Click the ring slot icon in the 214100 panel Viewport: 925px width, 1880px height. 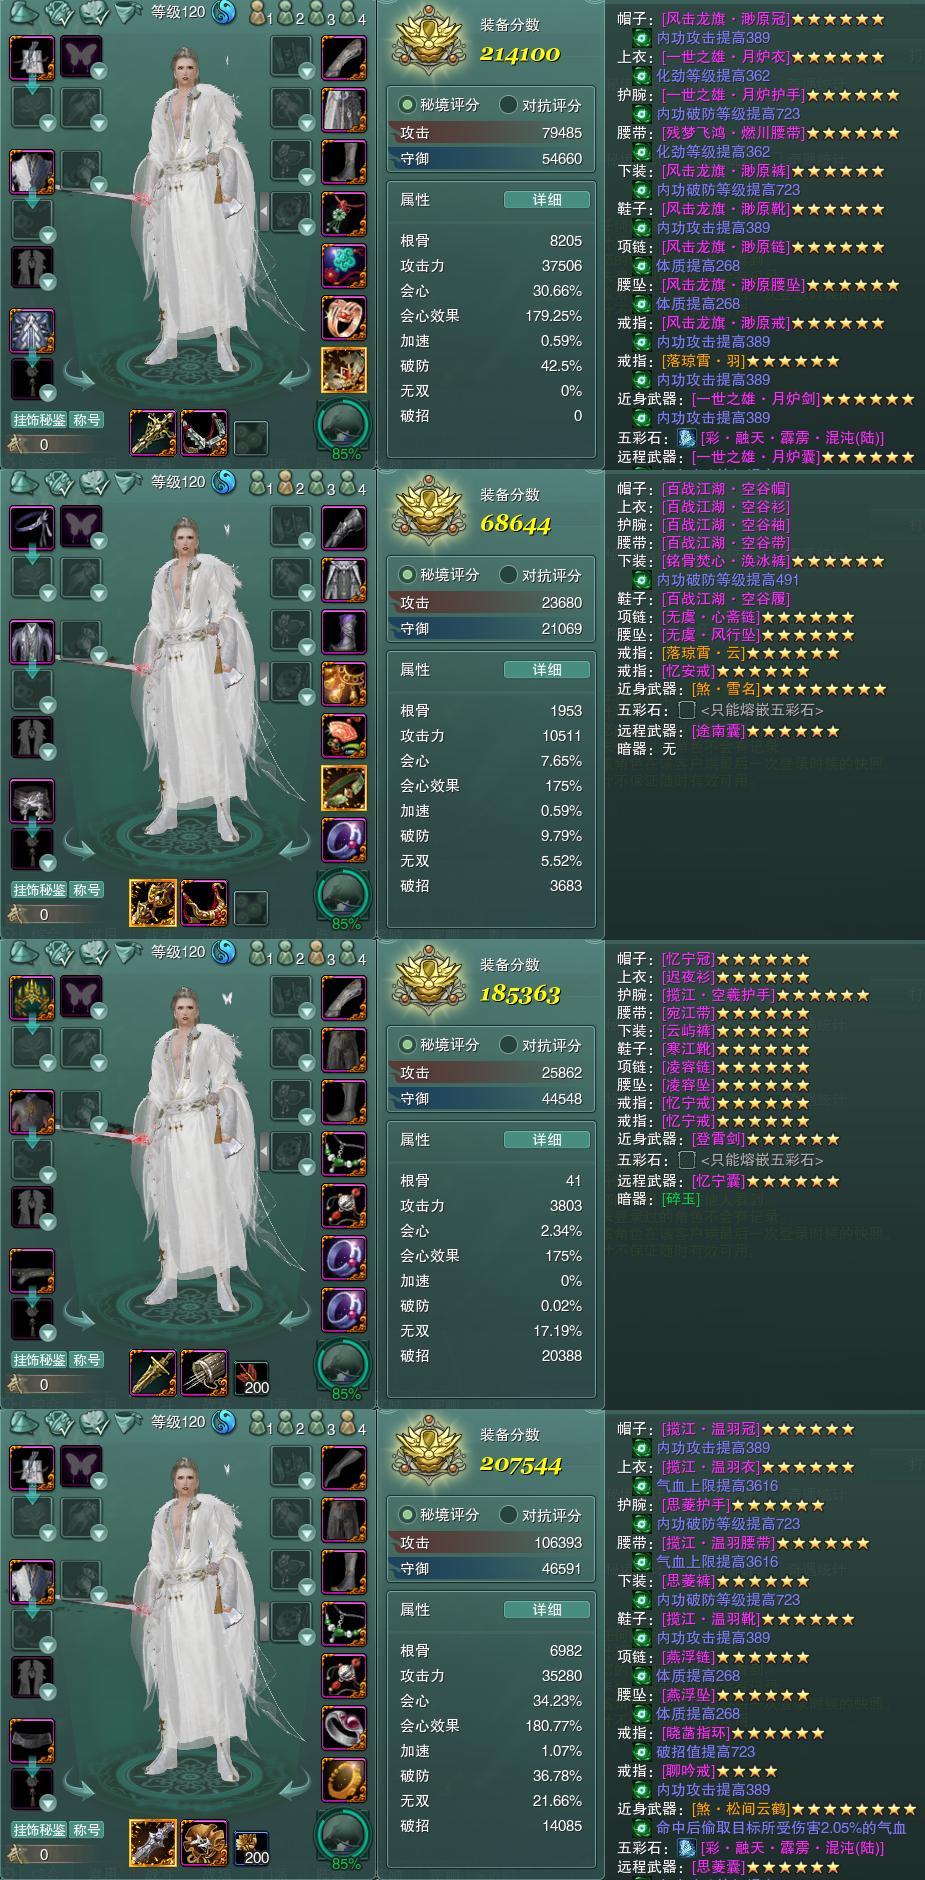pos(343,317)
